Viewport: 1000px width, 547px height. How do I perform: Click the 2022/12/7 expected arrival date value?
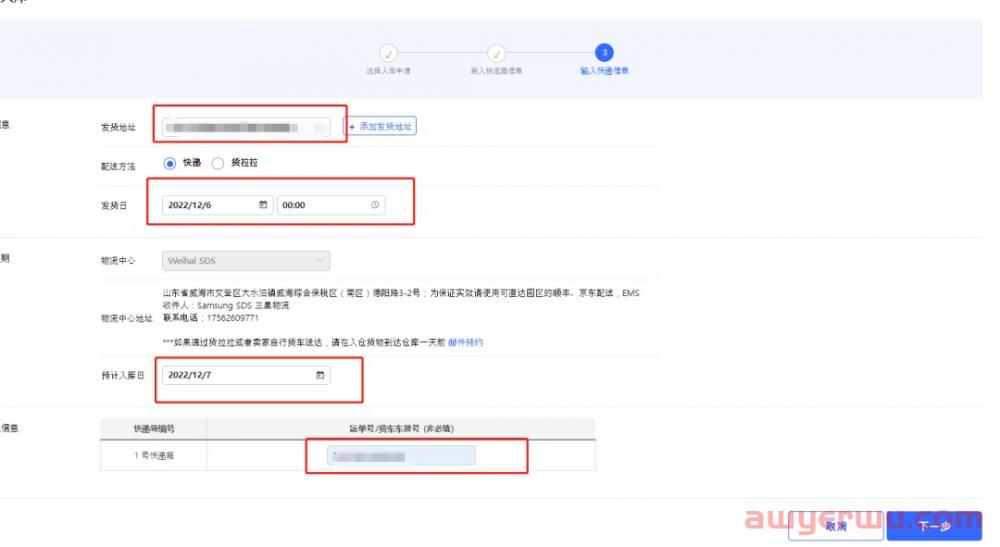tap(196, 375)
